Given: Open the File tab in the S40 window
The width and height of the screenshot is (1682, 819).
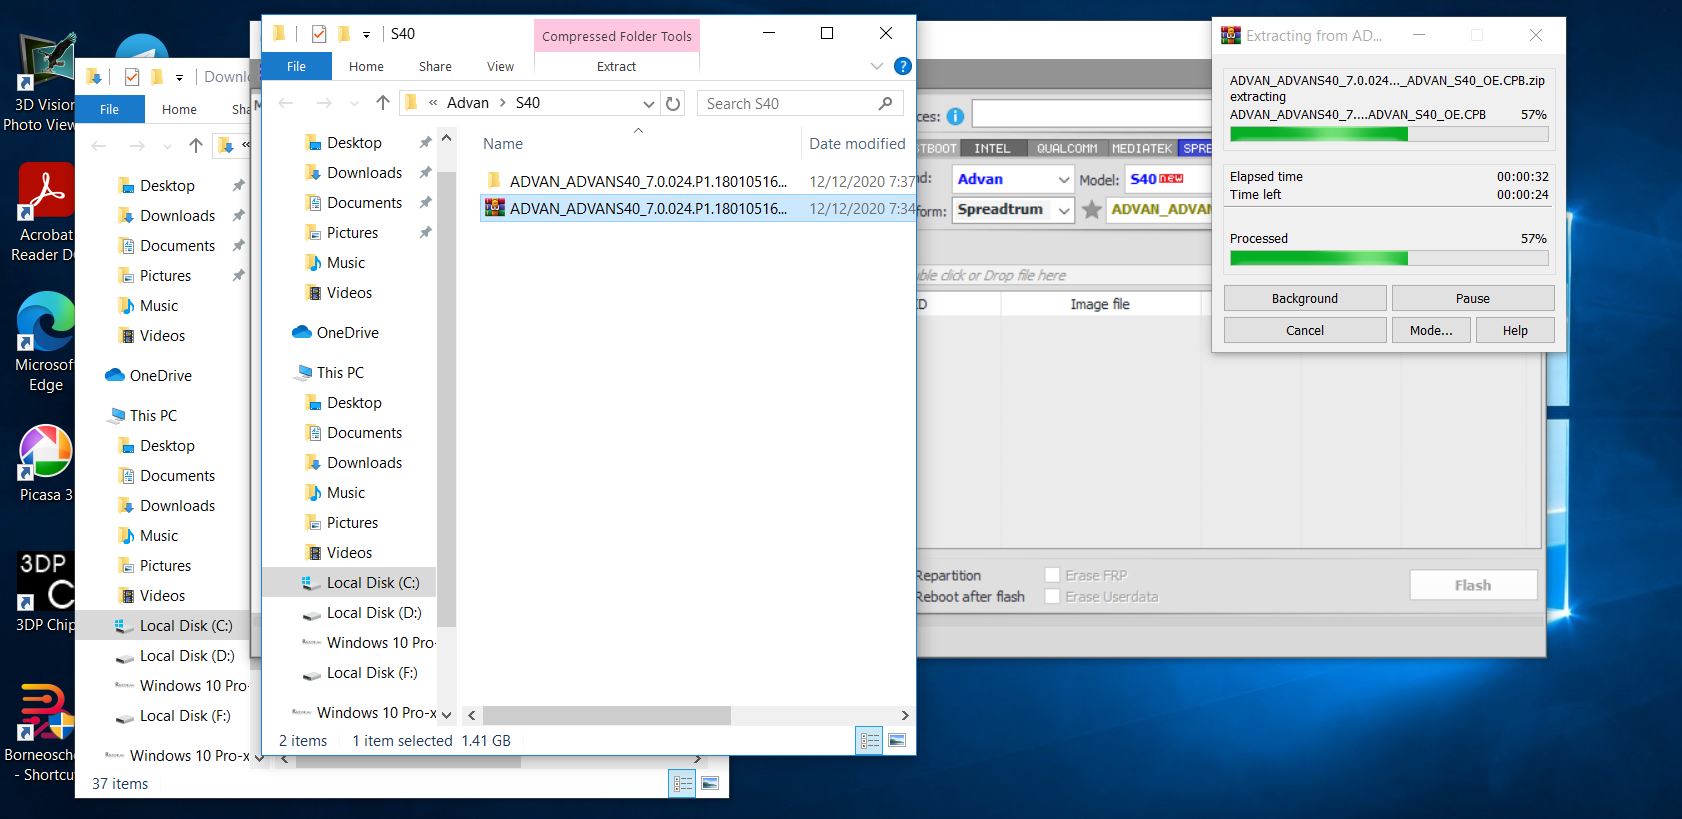Looking at the screenshot, I should click(297, 66).
